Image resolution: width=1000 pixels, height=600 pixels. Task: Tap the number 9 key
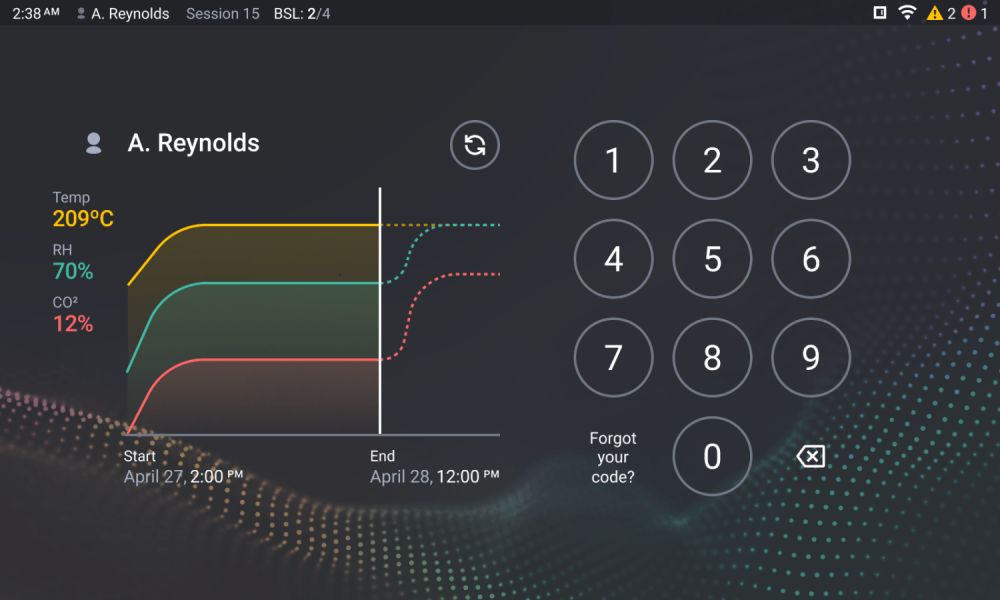pos(811,358)
